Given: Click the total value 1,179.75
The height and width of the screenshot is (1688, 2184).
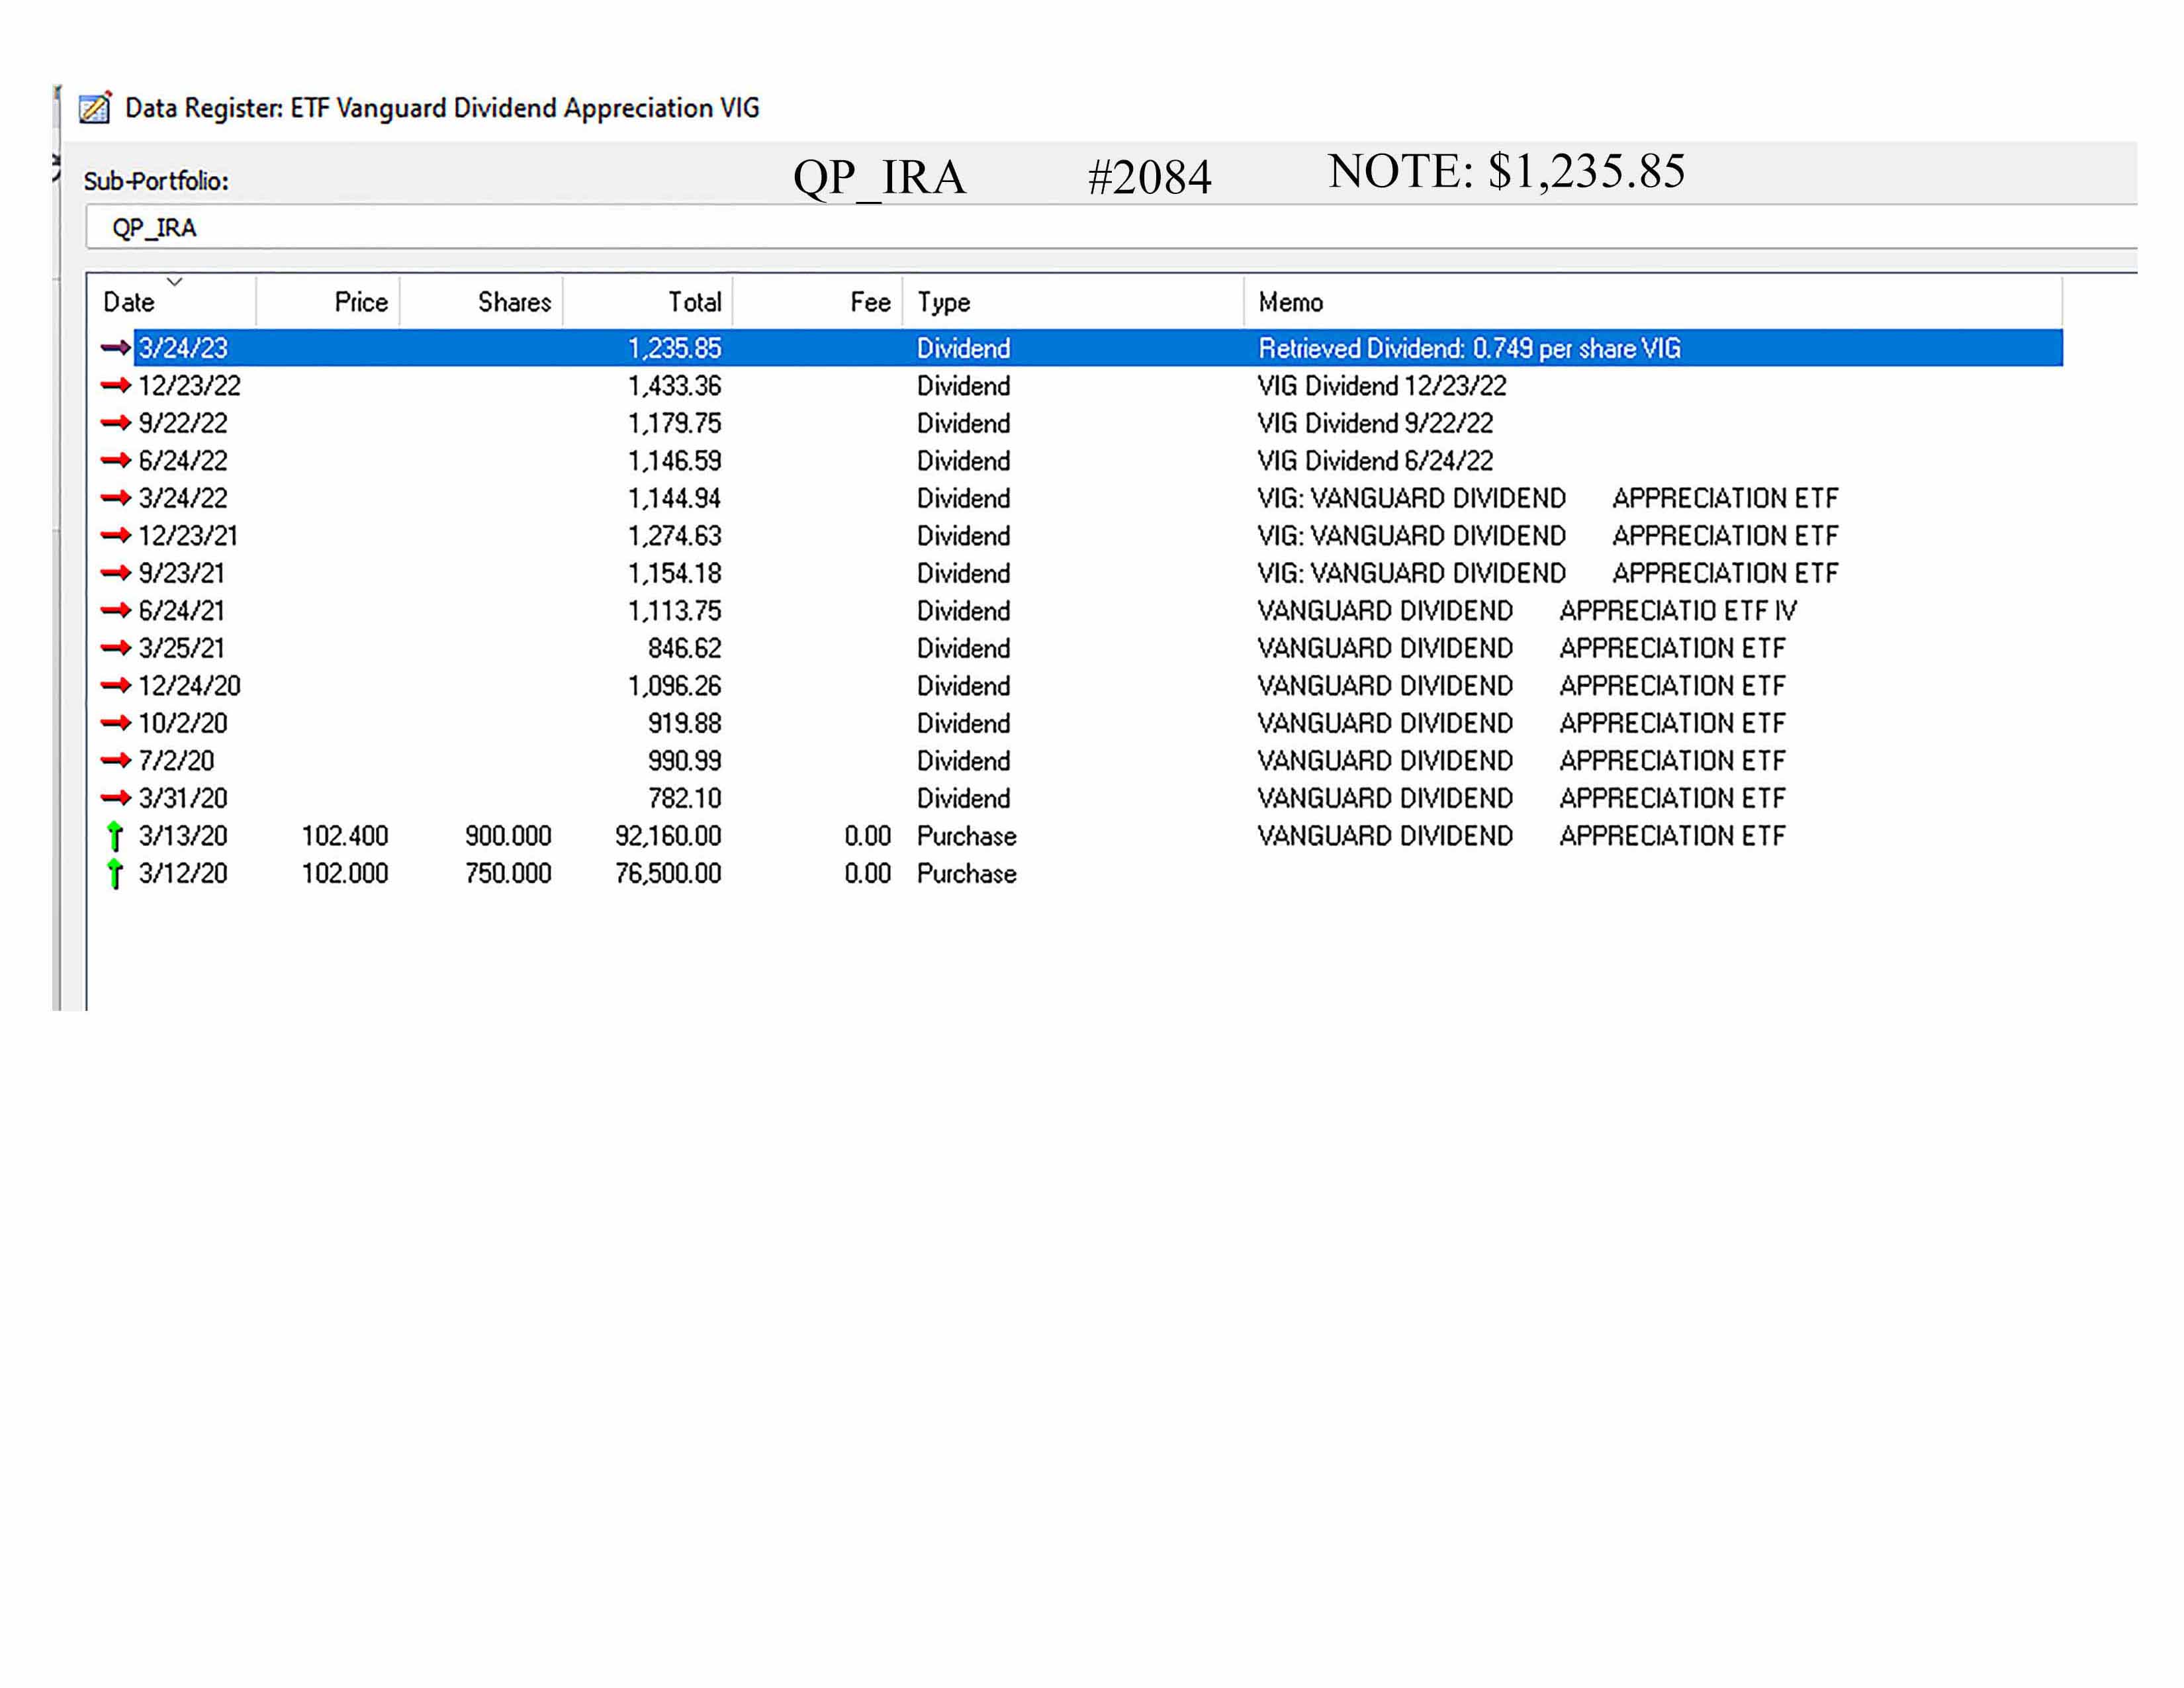Looking at the screenshot, I should (674, 423).
